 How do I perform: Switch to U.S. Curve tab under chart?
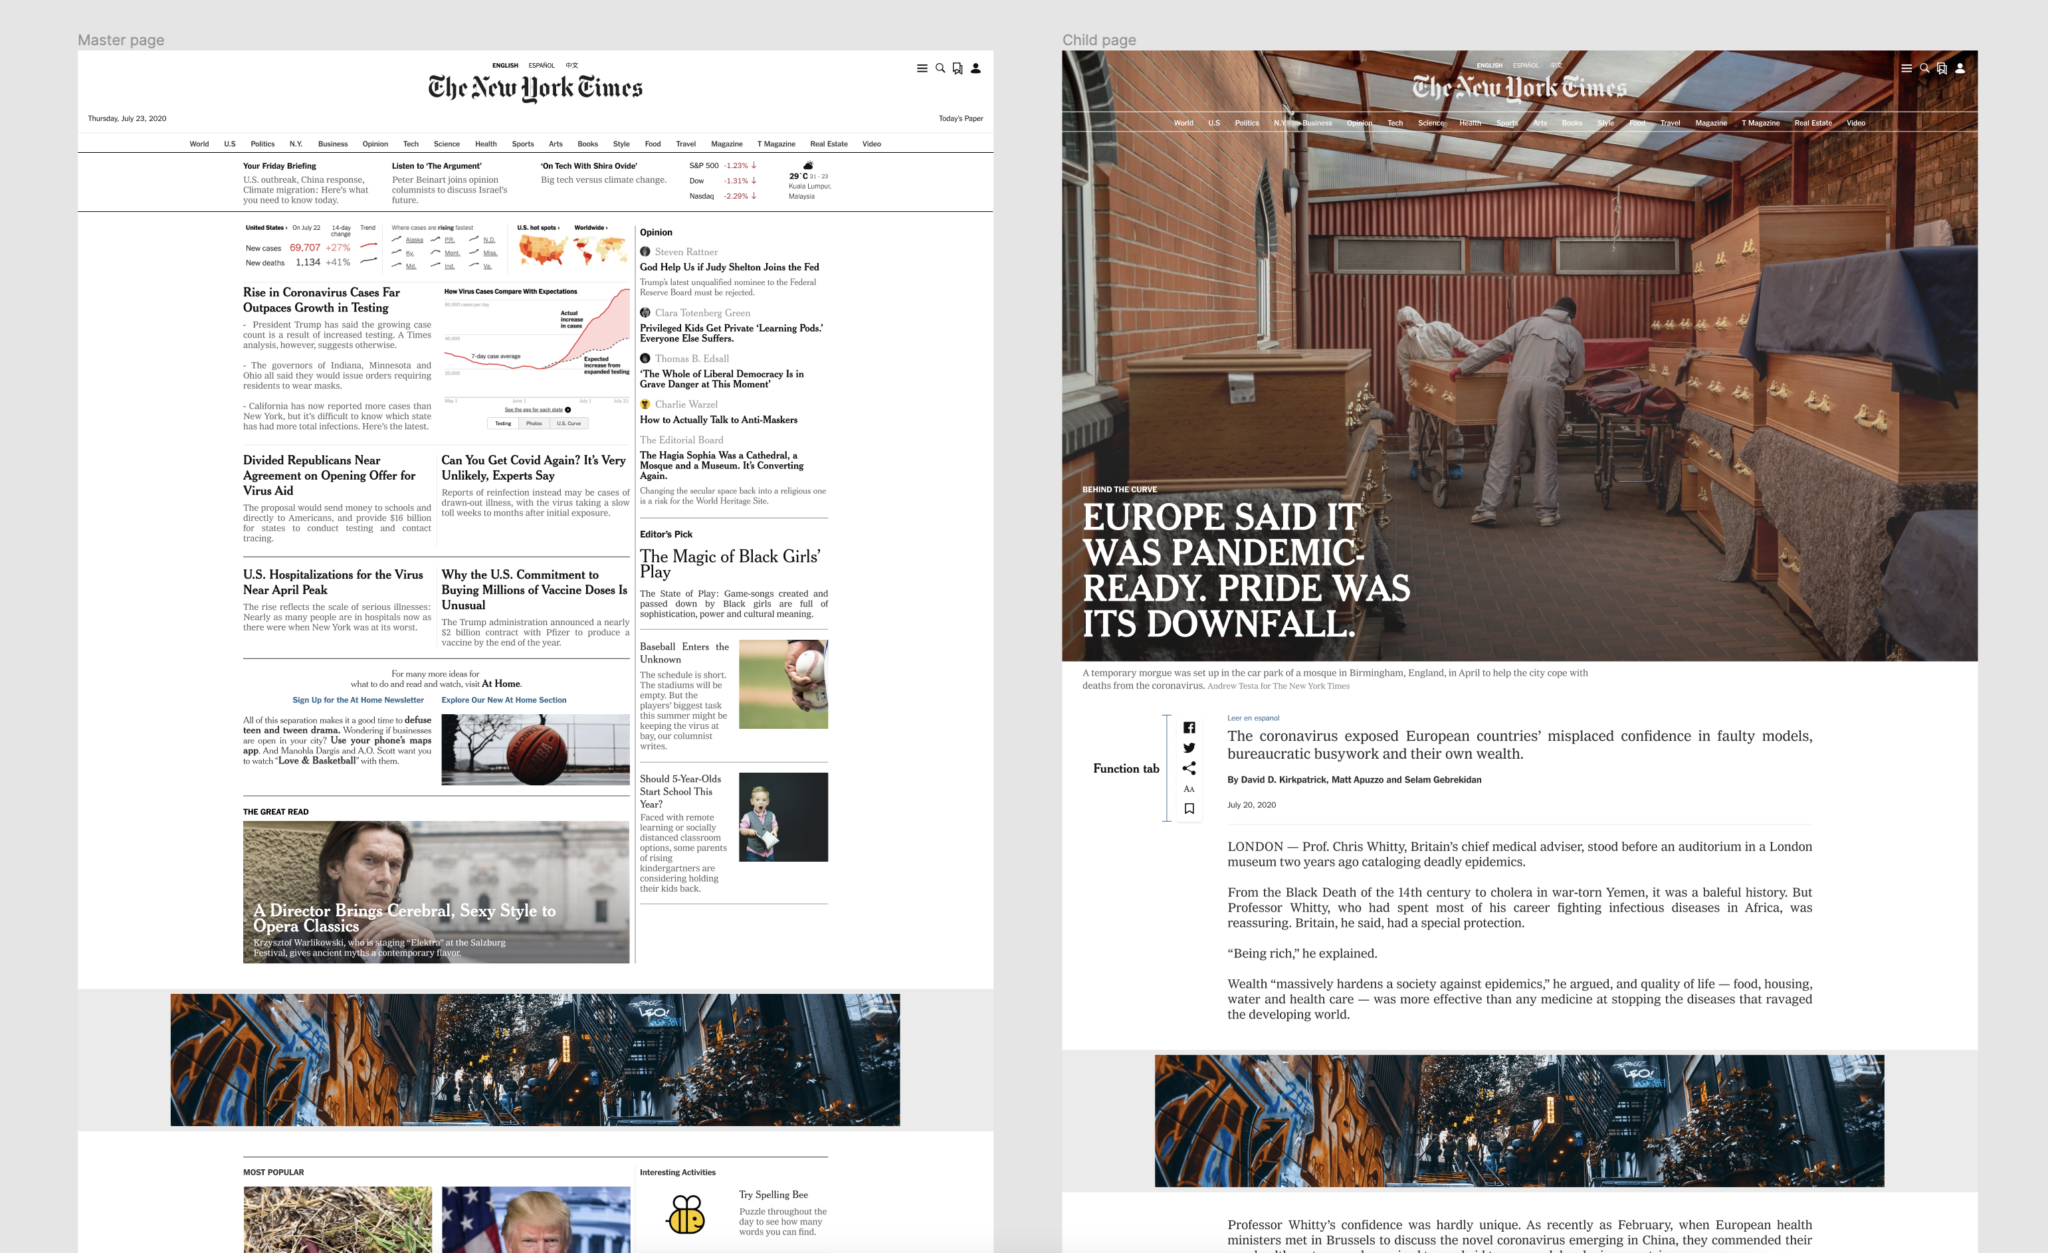569,423
